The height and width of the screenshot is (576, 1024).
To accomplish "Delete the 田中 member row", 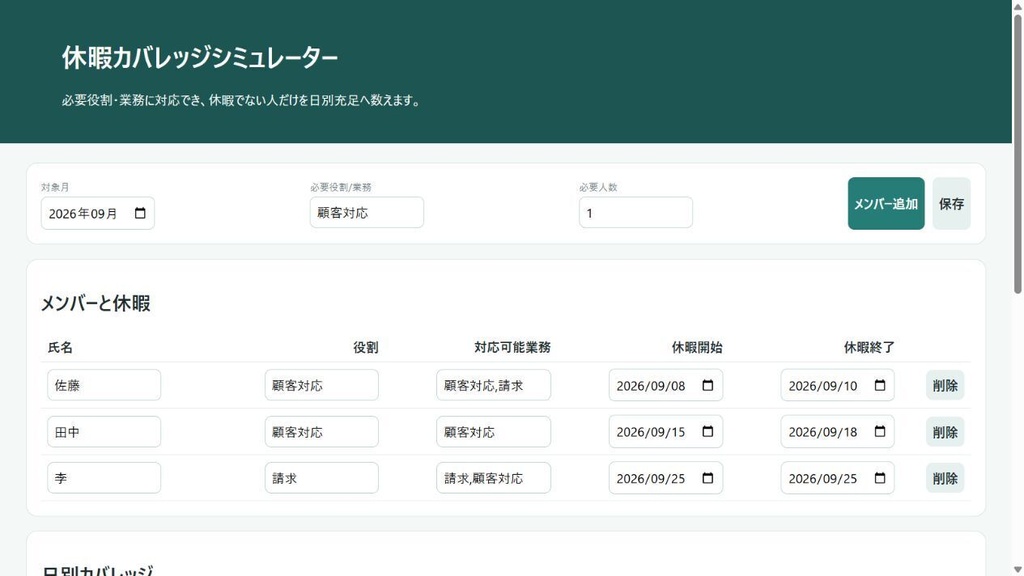I will [x=944, y=432].
